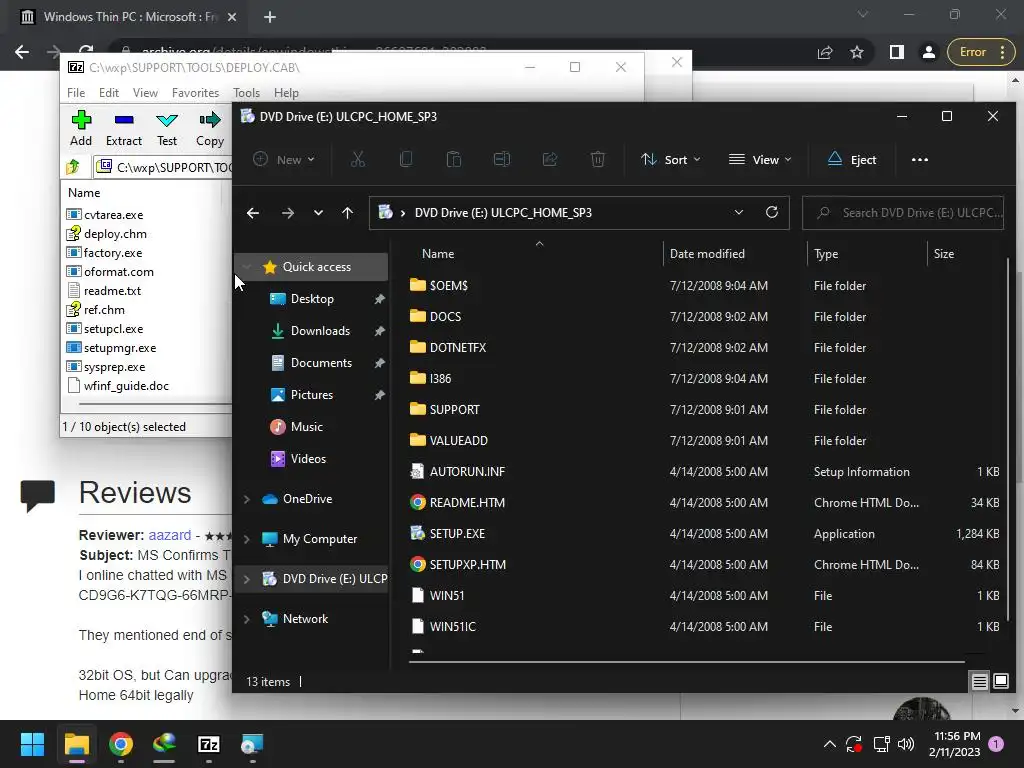Expand the OneDrive tree node
This screenshot has height=768, width=1024.
(x=247, y=499)
